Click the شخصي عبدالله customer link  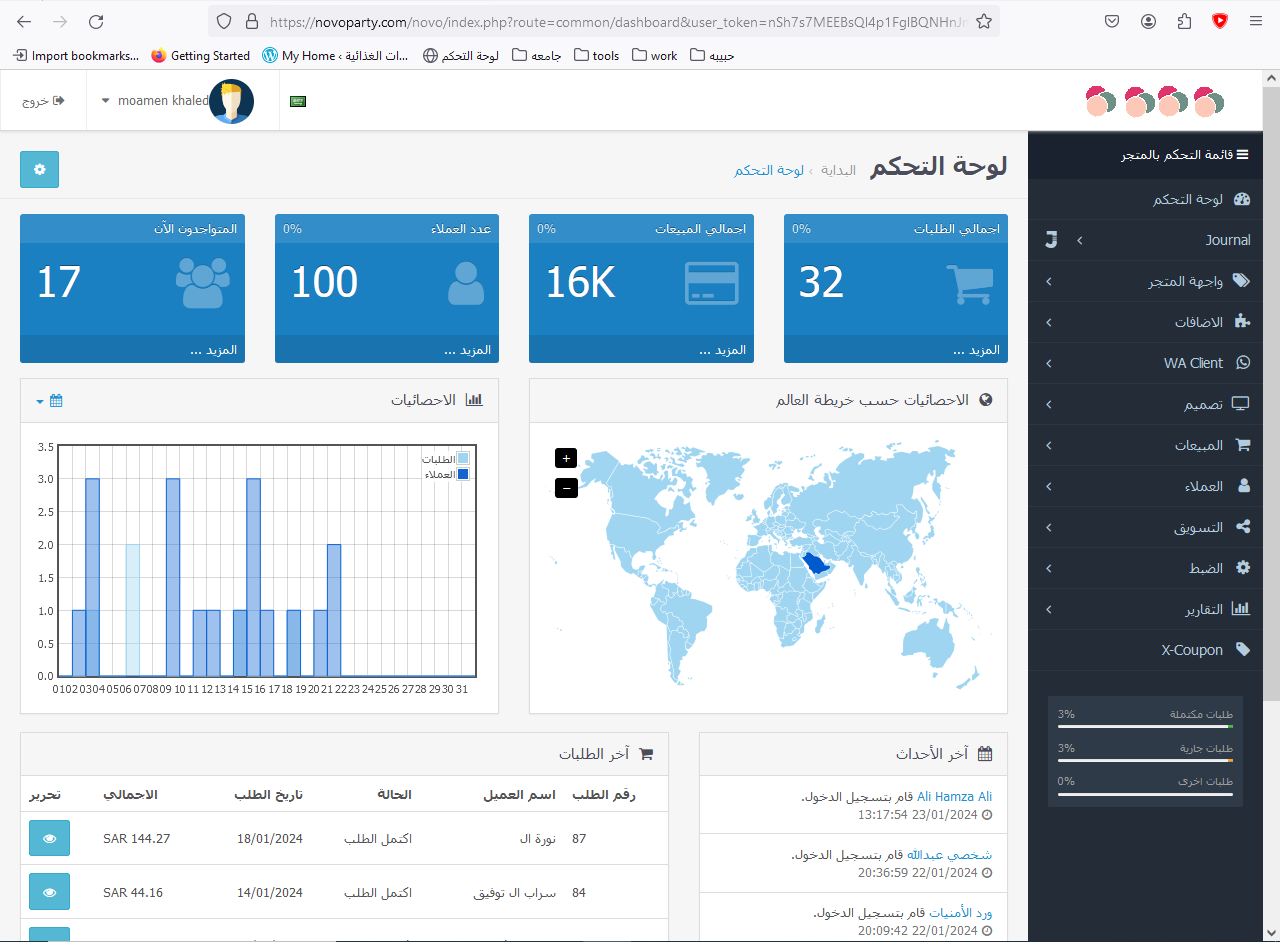(950, 855)
